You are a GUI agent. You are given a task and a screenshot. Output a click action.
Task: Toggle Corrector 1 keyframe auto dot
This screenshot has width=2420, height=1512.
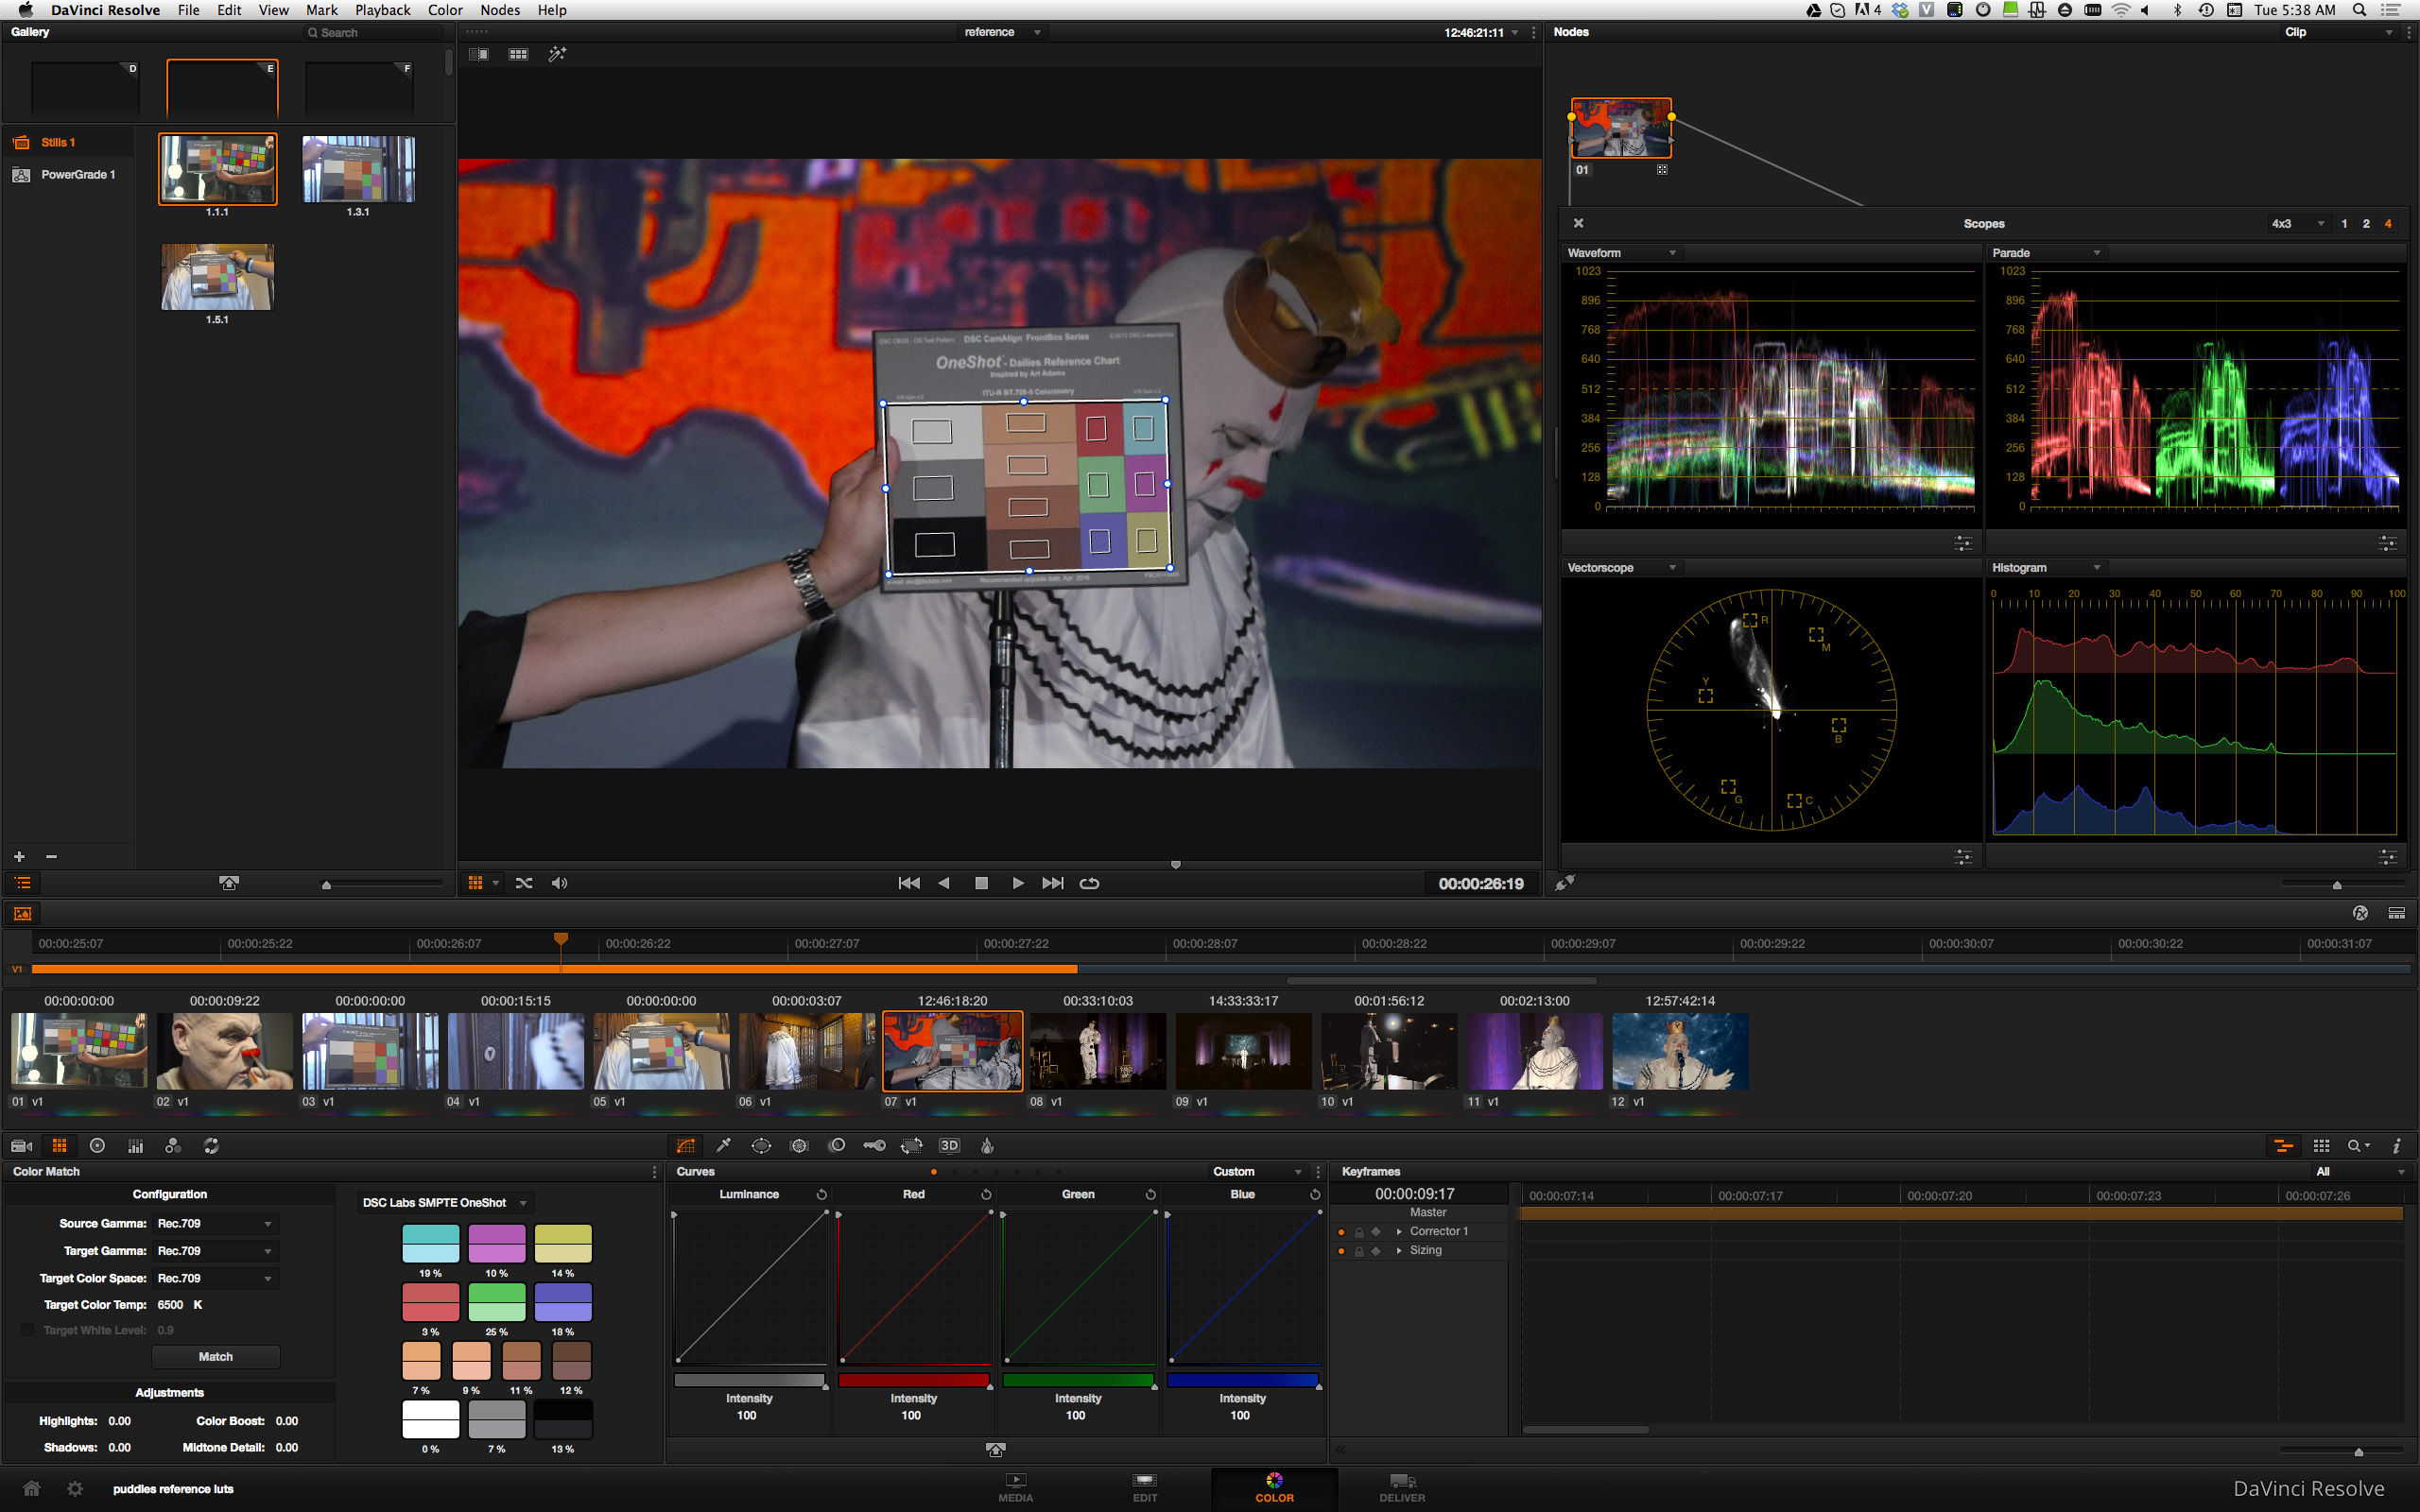point(1341,1232)
